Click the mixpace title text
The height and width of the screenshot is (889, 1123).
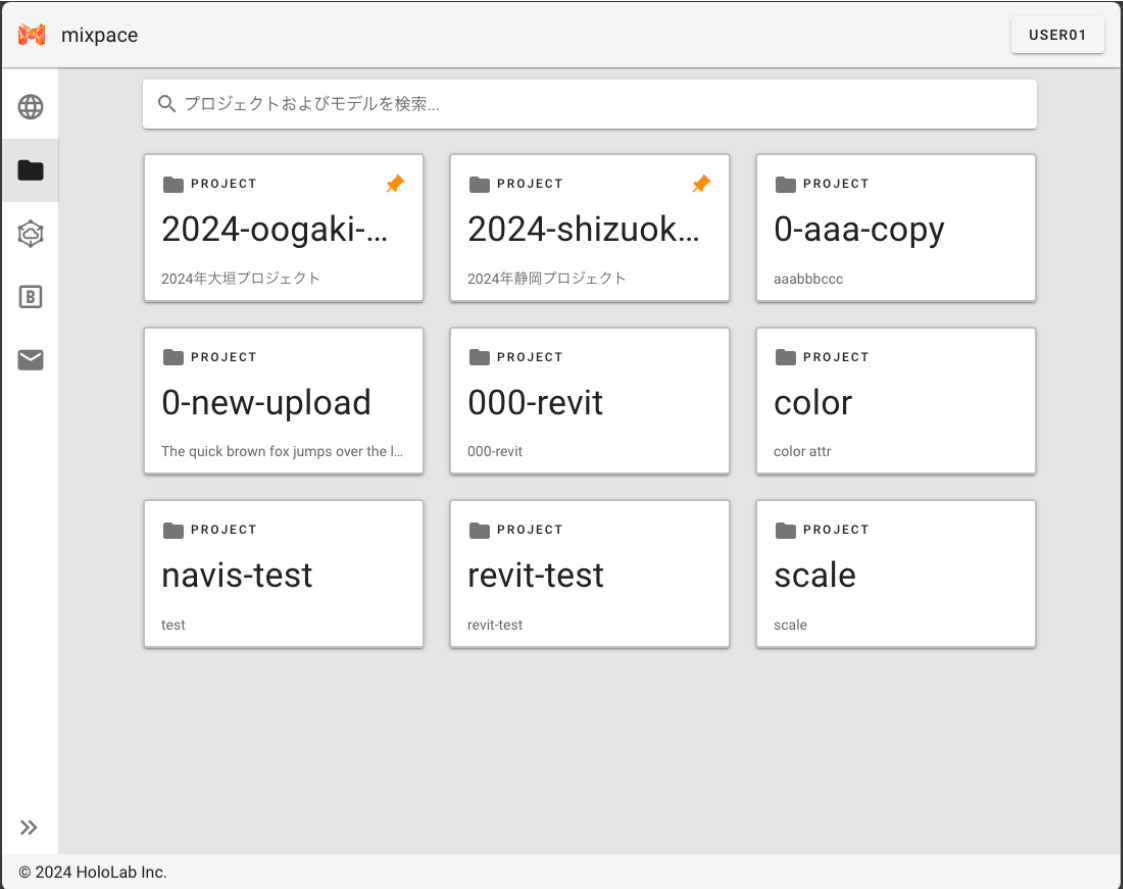point(100,35)
